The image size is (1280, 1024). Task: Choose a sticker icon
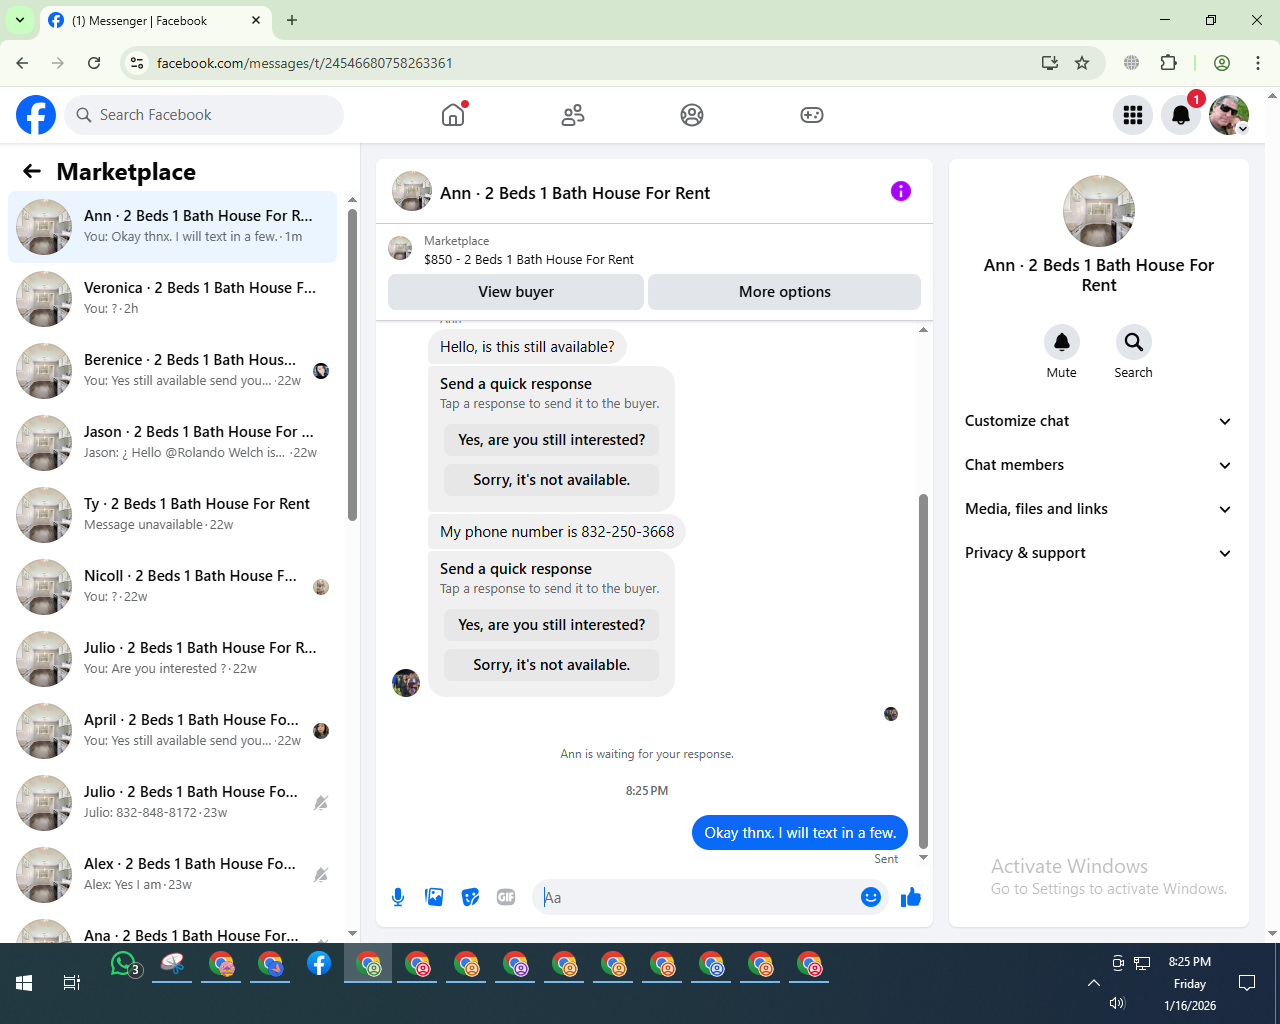[470, 897]
